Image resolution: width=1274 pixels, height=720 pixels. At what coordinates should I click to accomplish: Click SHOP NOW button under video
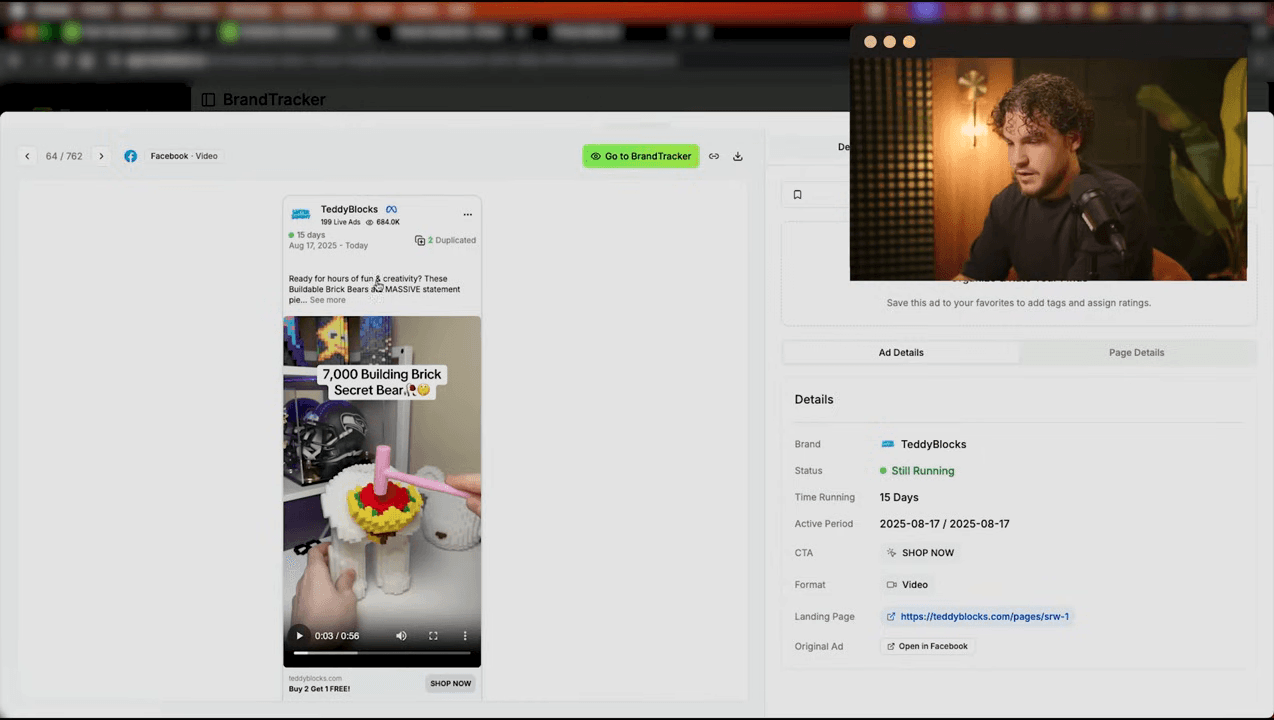450,683
